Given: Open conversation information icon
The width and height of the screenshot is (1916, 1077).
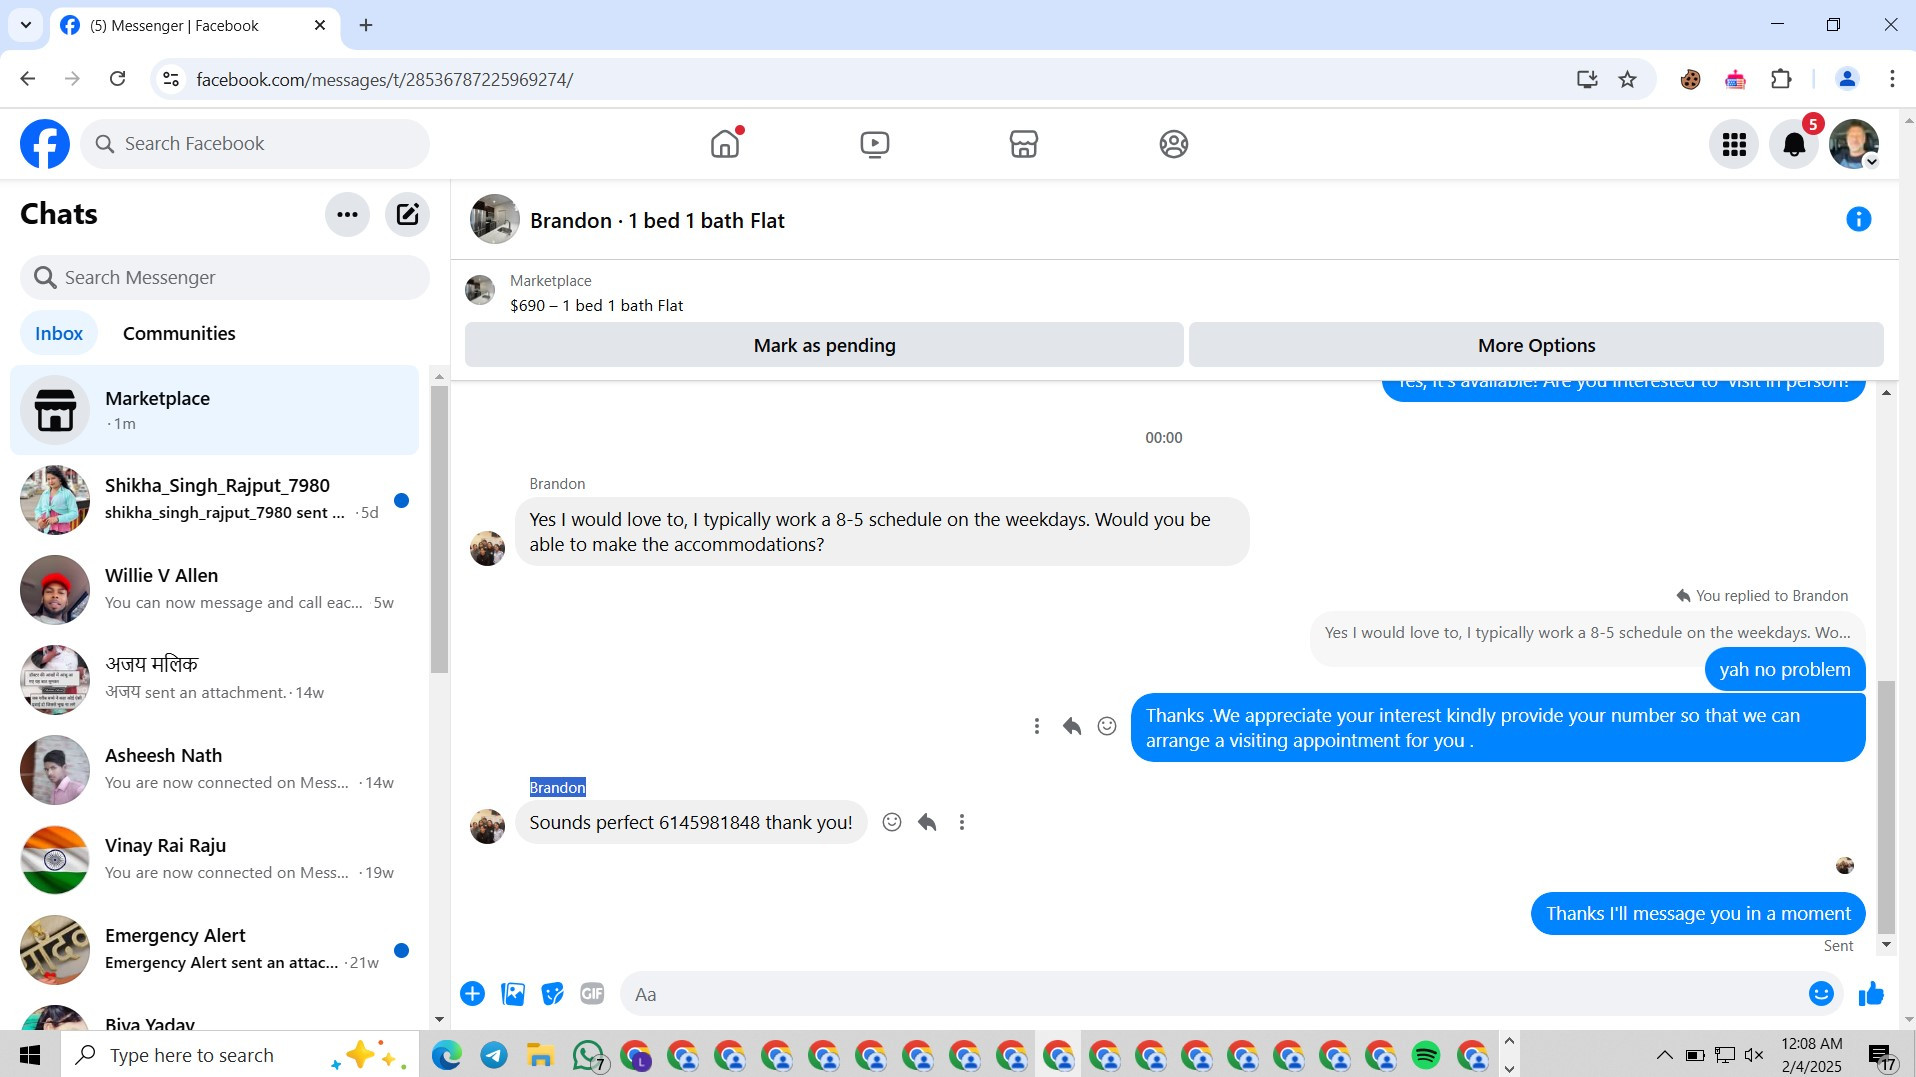Looking at the screenshot, I should (x=1858, y=219).
